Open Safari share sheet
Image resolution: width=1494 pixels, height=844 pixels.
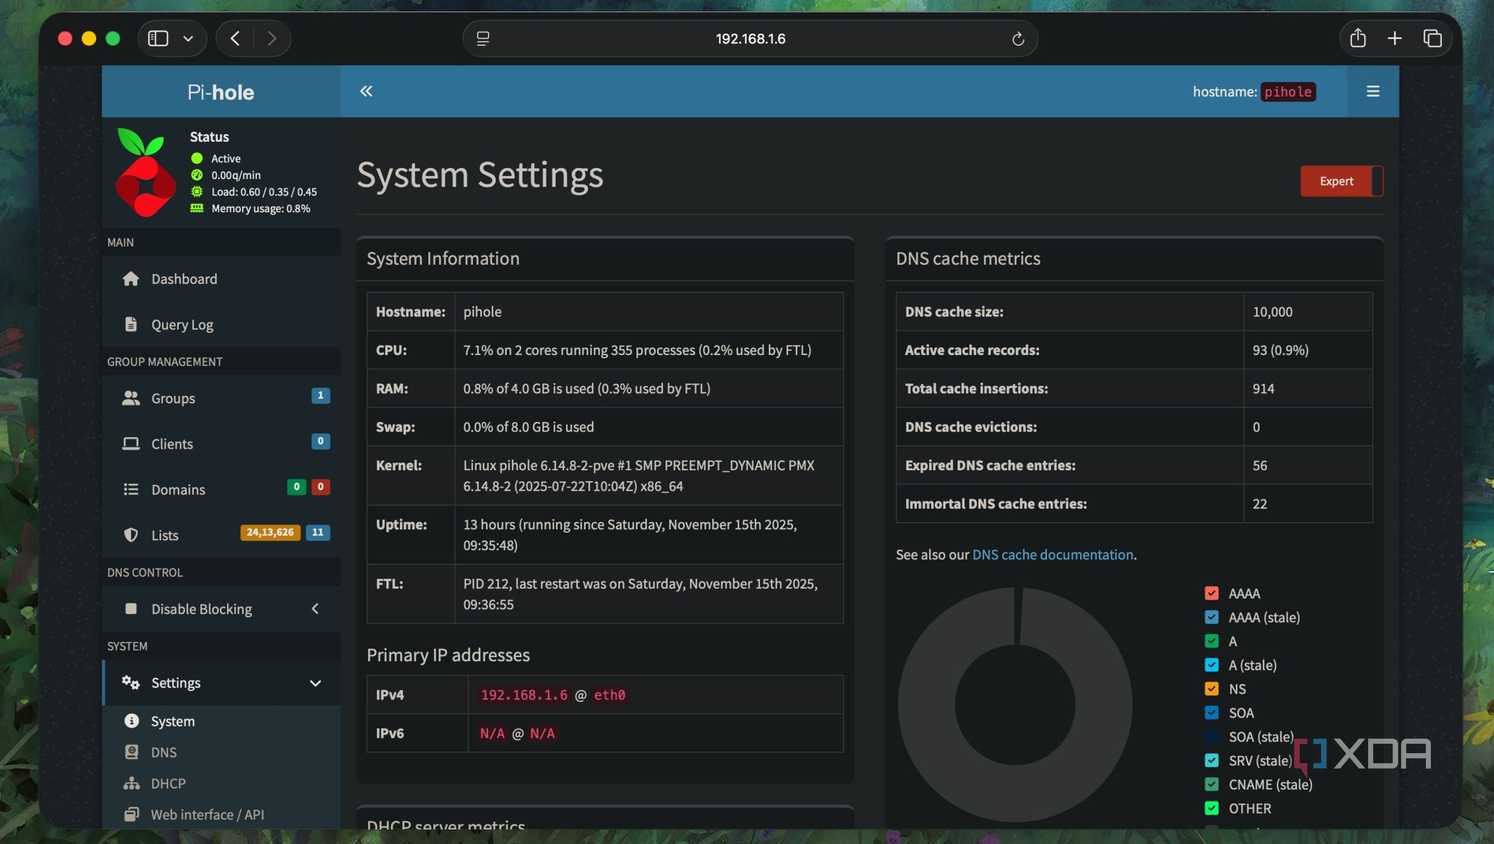coord(1357,38)
